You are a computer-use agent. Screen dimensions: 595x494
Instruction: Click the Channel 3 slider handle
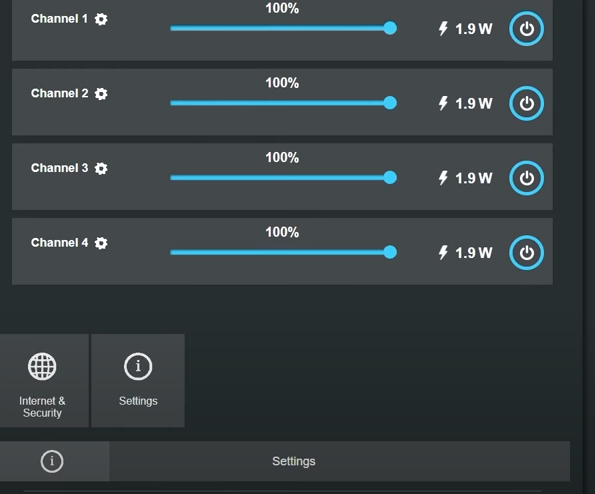[x=390, y=178]
